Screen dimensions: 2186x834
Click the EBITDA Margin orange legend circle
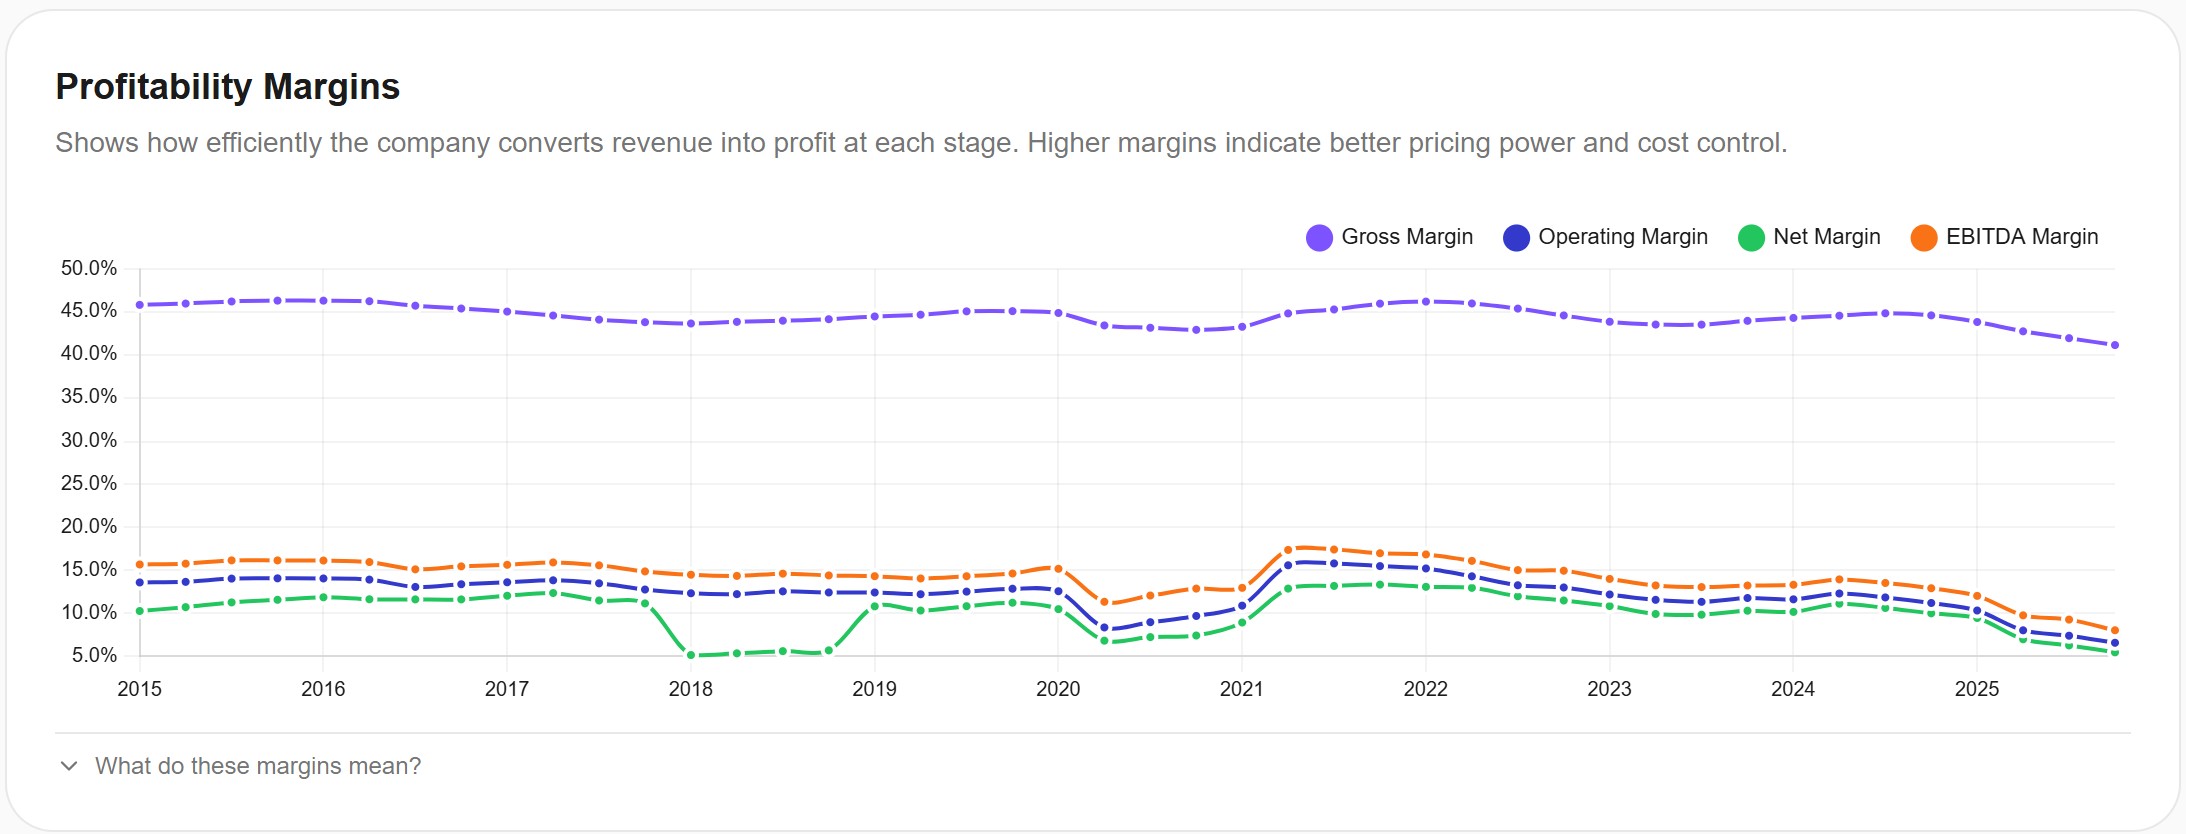[x=1924, y=237]
